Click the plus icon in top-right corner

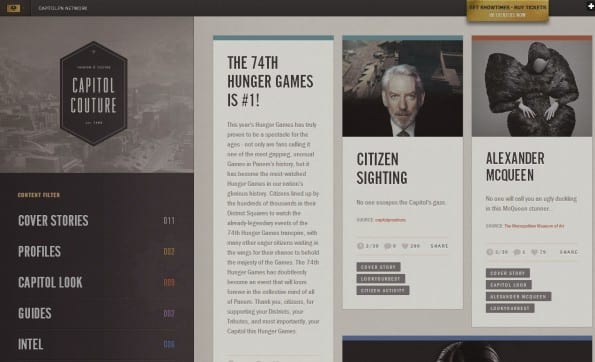coord(591,6)
